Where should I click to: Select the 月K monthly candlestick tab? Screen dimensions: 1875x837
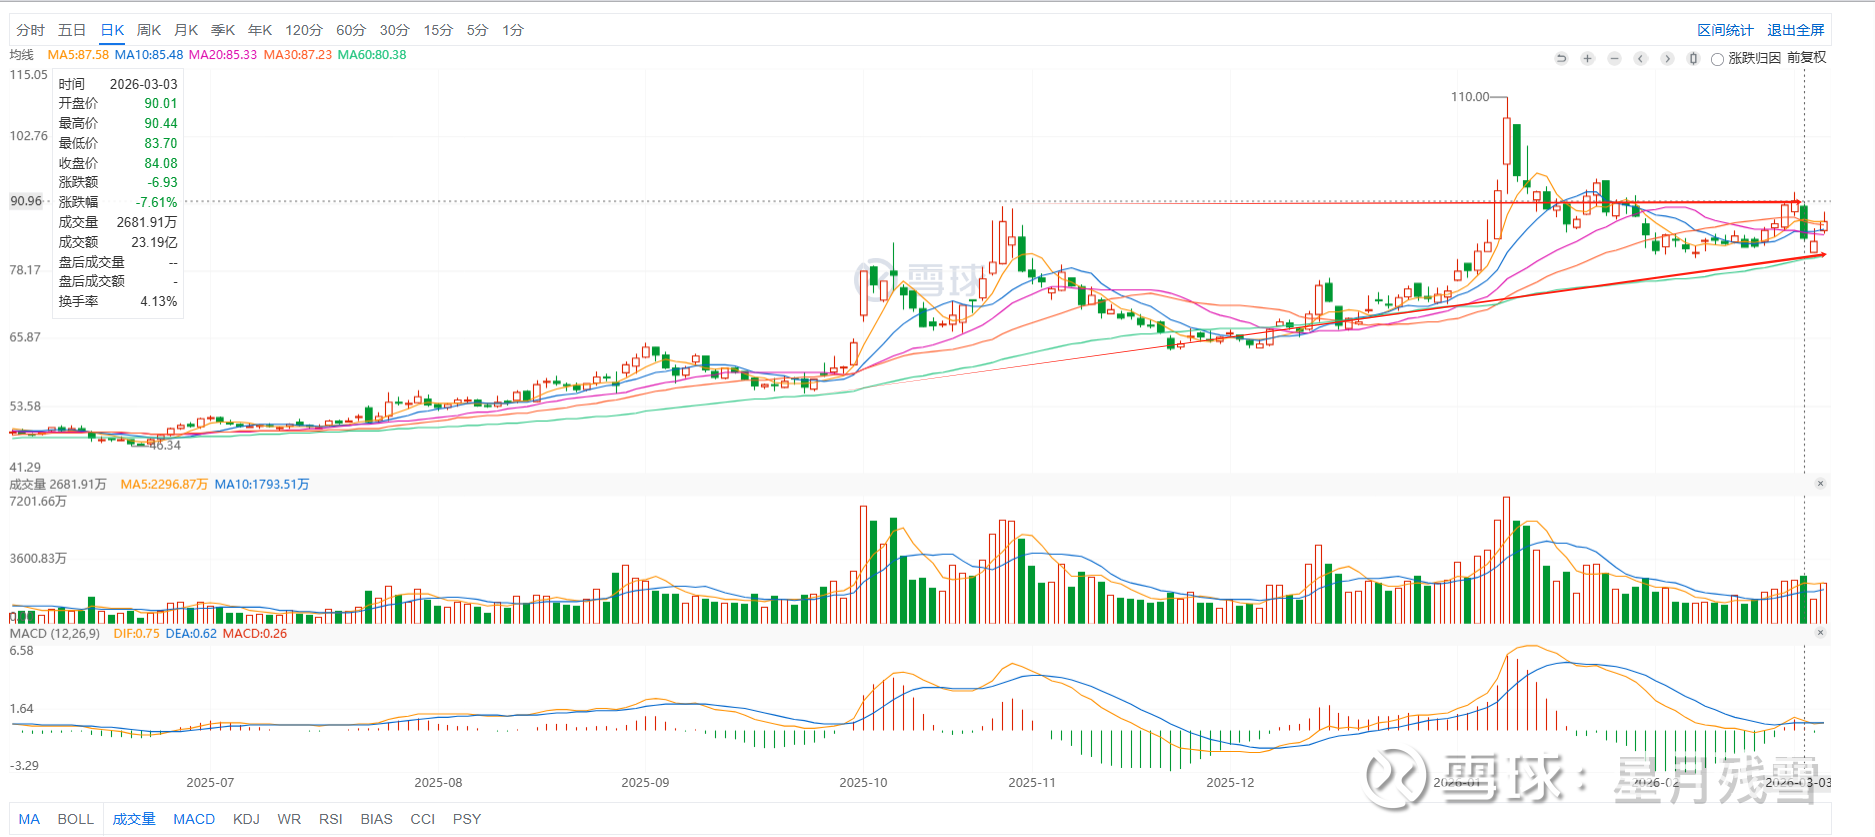pyautogui.click(x=186, y=30)
